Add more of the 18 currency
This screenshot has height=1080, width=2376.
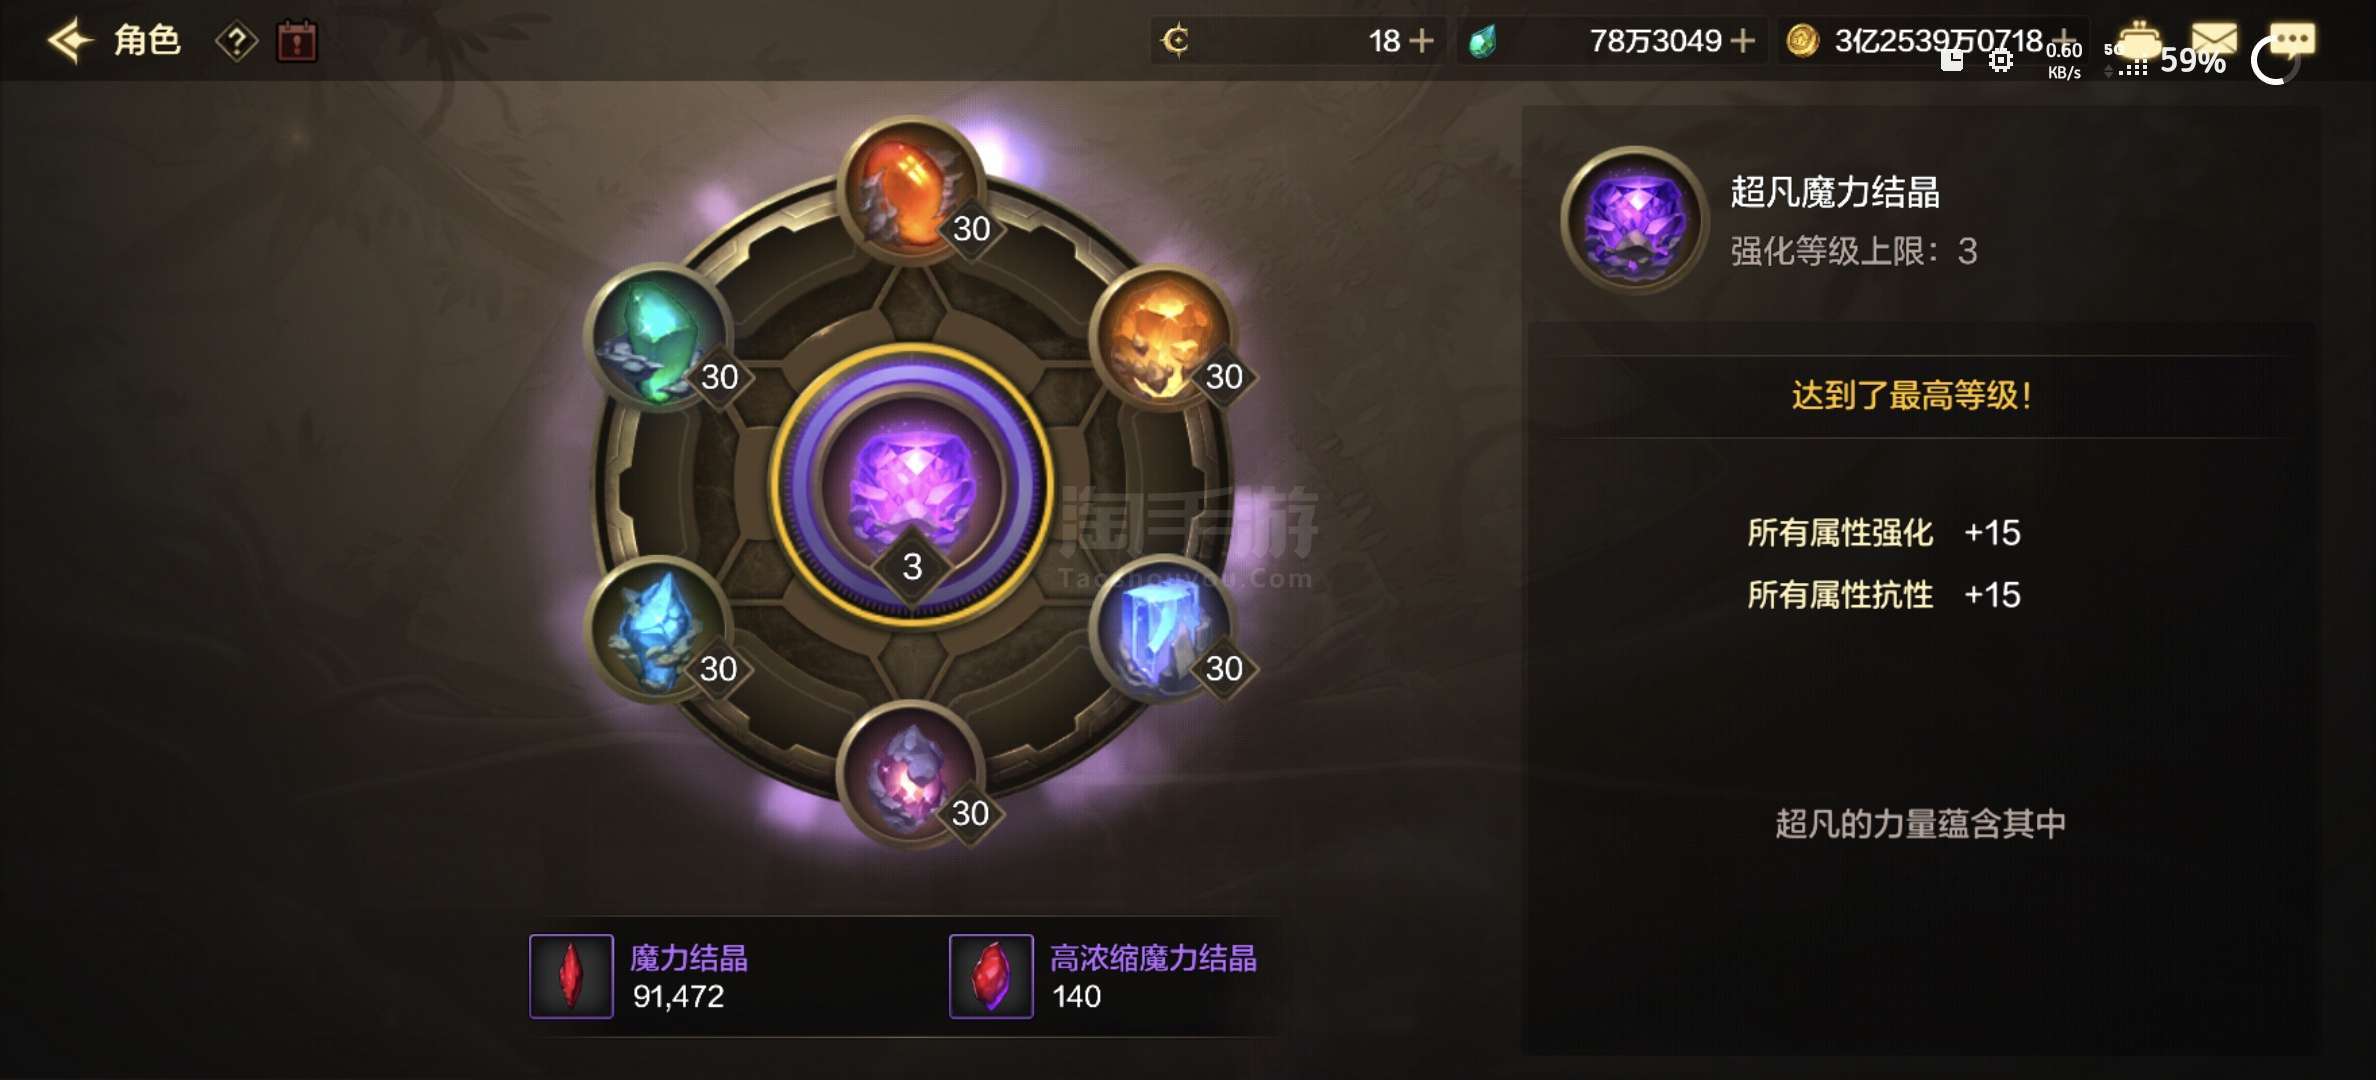click(1421, 41)
